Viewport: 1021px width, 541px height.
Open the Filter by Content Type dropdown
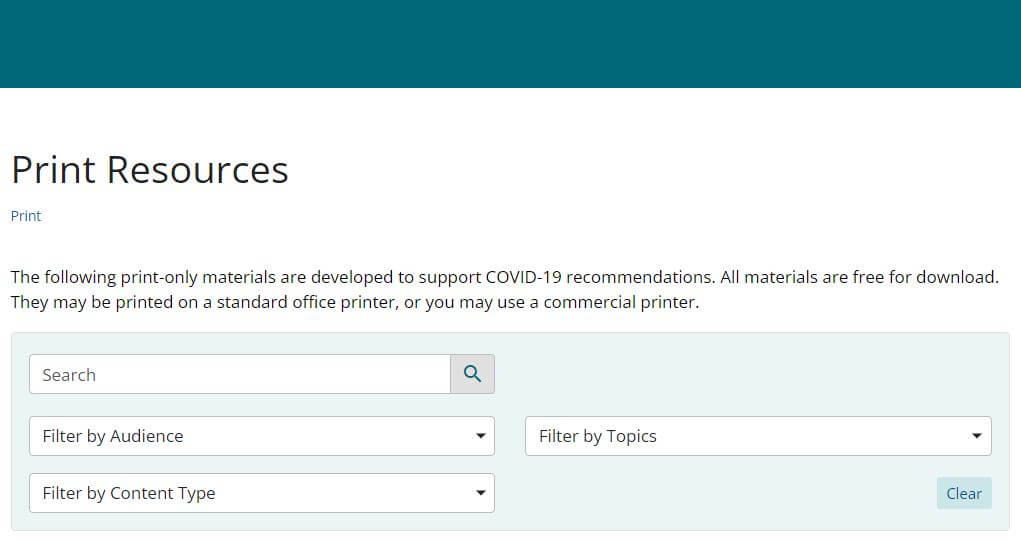[x=262, y=493]
